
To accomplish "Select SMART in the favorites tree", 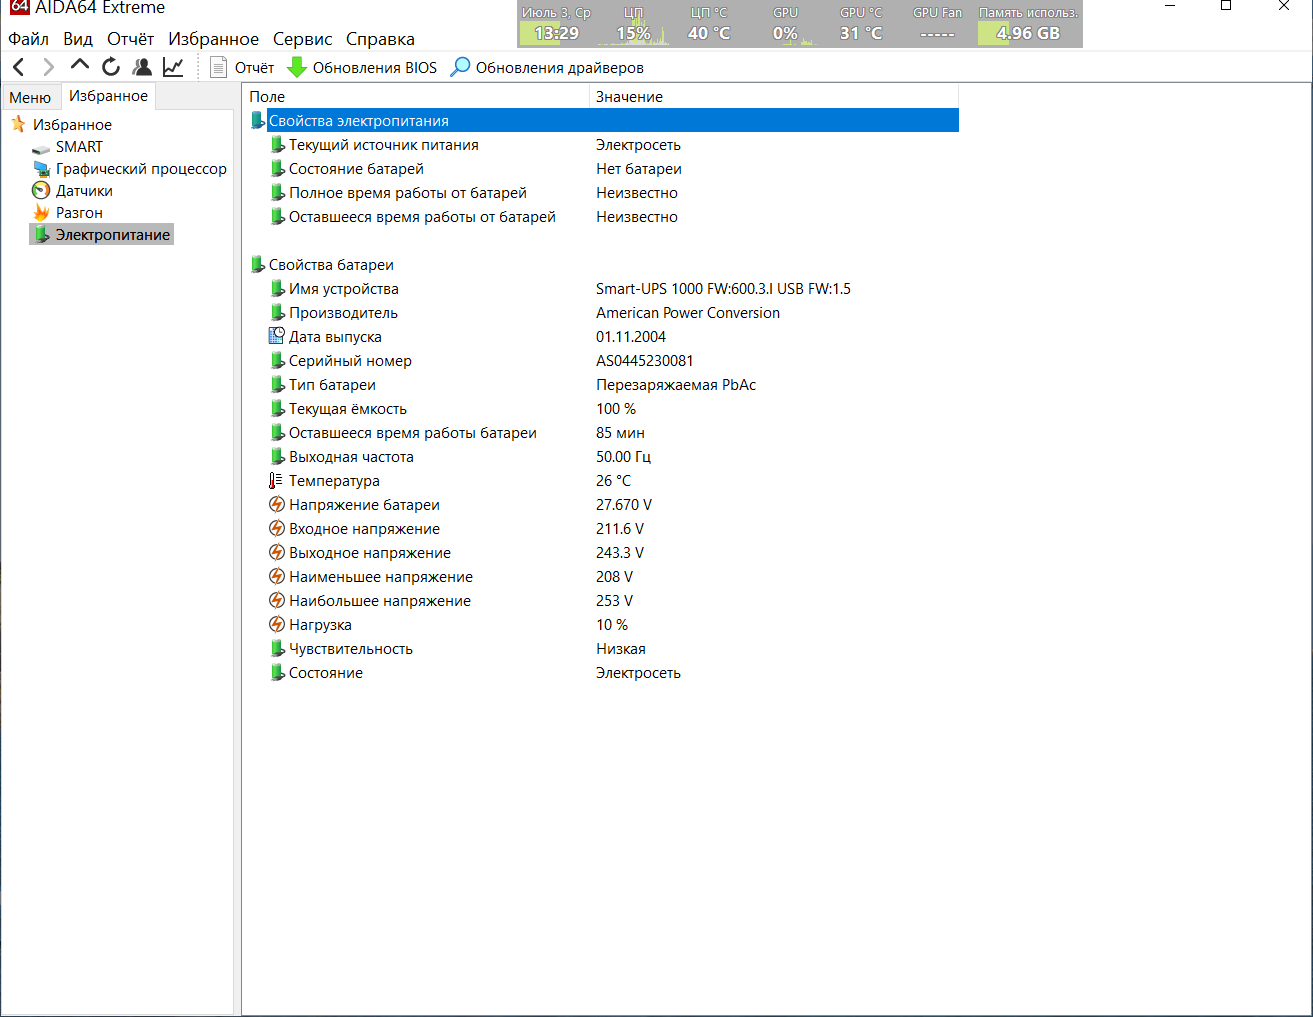I will click(79, 147).
